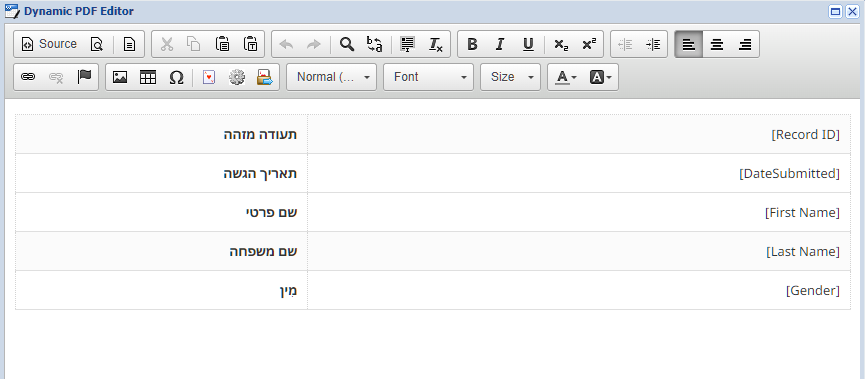This screenshot has width=865, height=379.
Task: Insert an image
Action: click(120, 77)
